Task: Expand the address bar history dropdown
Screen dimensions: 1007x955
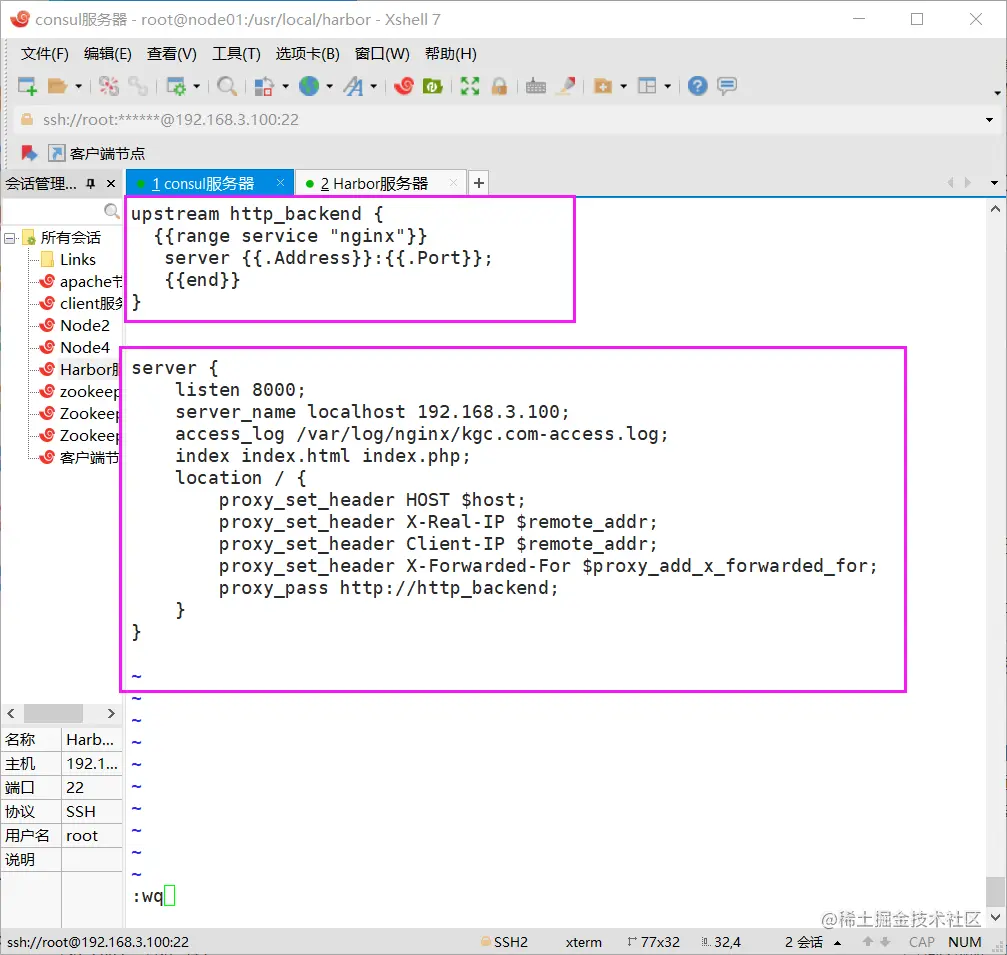Action: 989,120
